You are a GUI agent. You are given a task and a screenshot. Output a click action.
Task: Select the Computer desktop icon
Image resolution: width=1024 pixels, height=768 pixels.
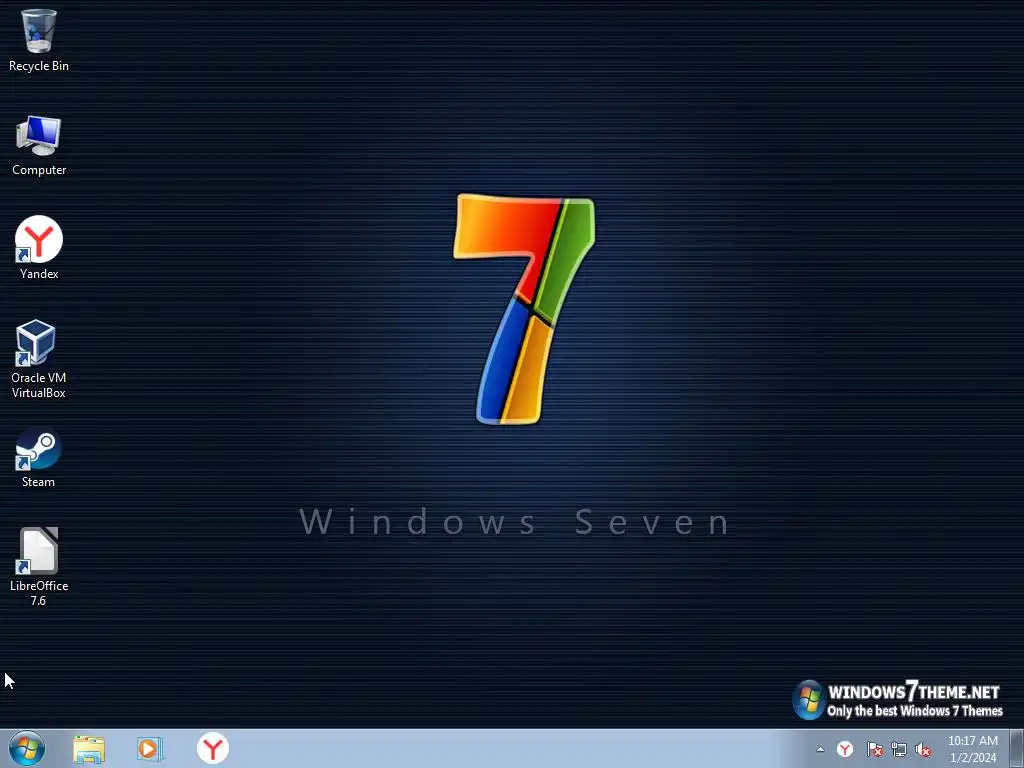click(39, 145)
